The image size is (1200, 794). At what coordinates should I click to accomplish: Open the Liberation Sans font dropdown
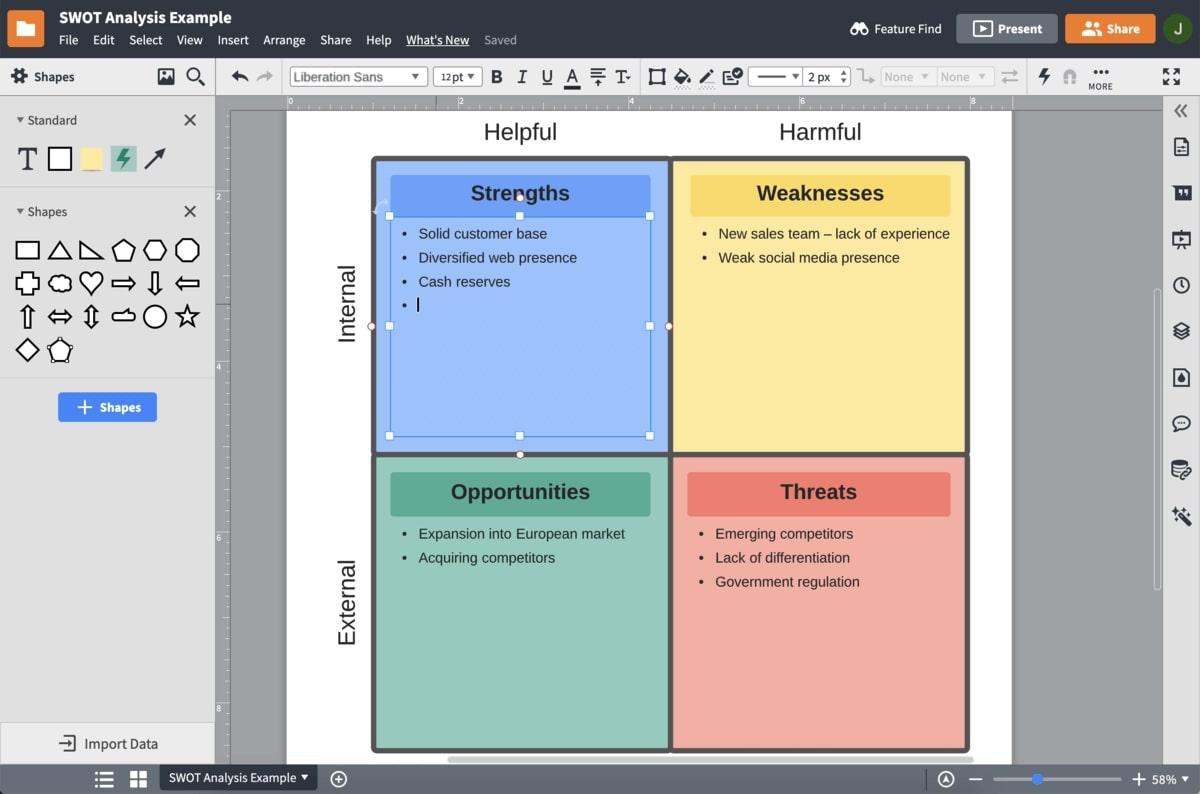pyautogui.click(x=358, y=77)
